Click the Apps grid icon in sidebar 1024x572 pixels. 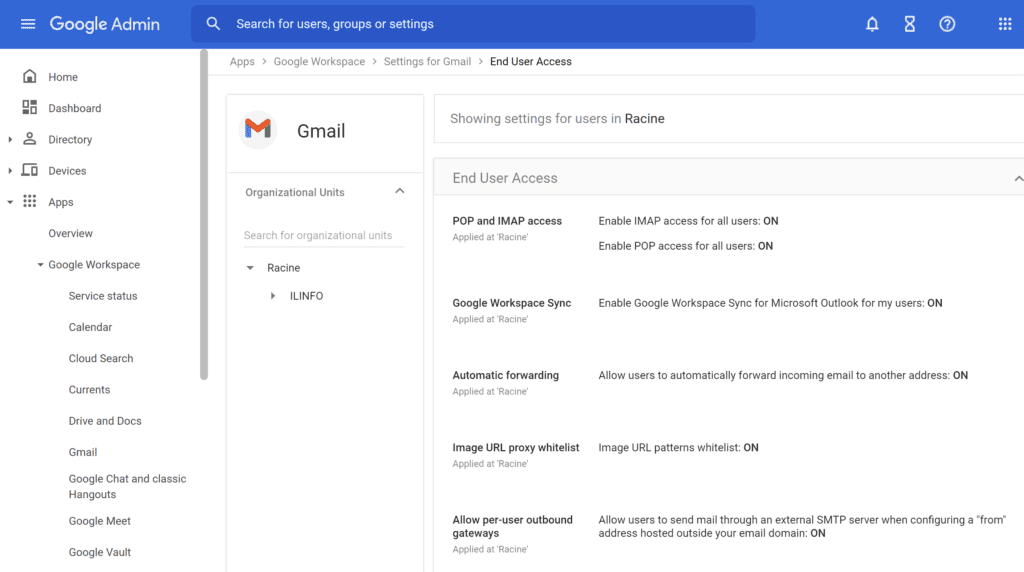pyautogui.click(x=29, y=201)
